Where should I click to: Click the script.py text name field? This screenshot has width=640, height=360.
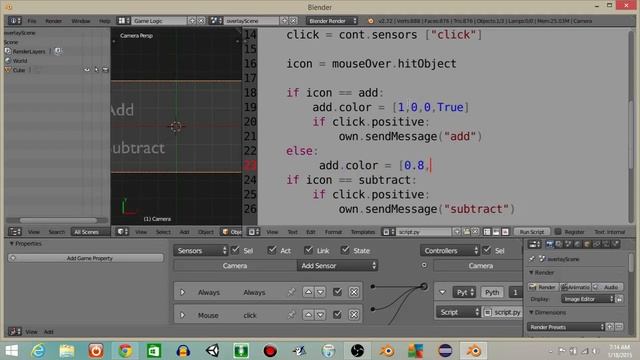point(424,232)
